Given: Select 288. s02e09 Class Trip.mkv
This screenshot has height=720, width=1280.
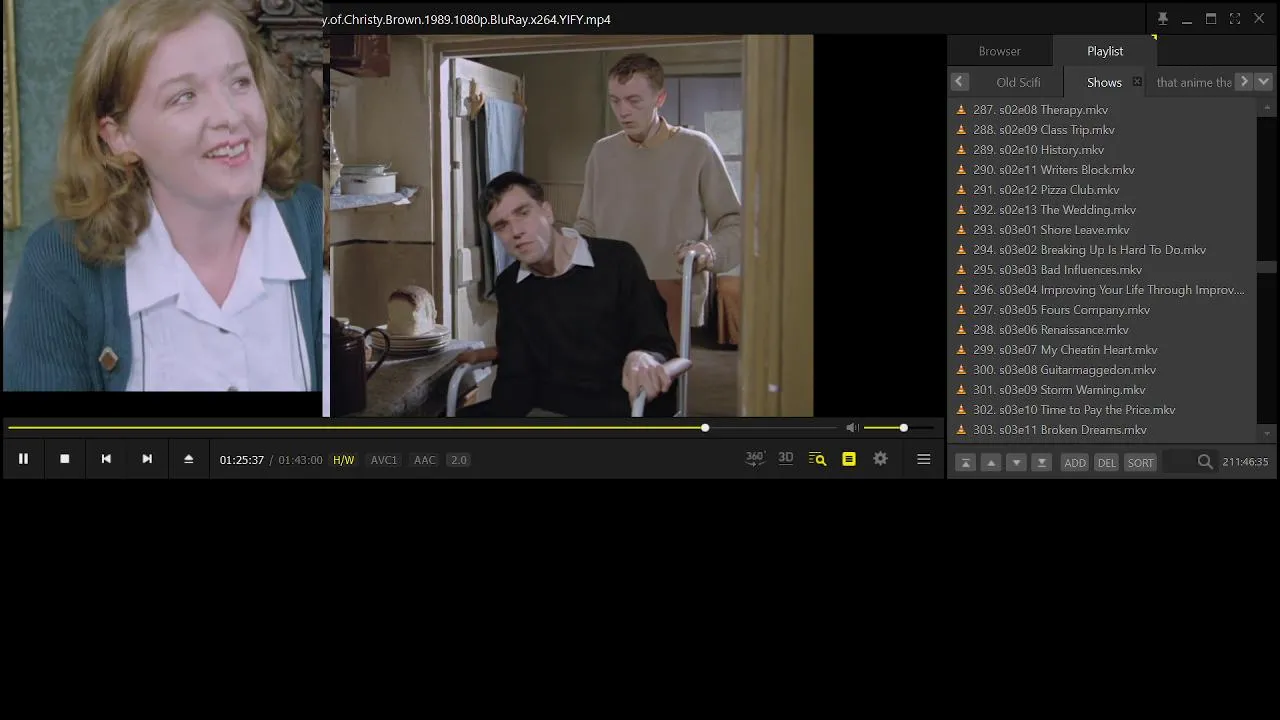Looking at the screenshot, I should [x=1102, y=130].
